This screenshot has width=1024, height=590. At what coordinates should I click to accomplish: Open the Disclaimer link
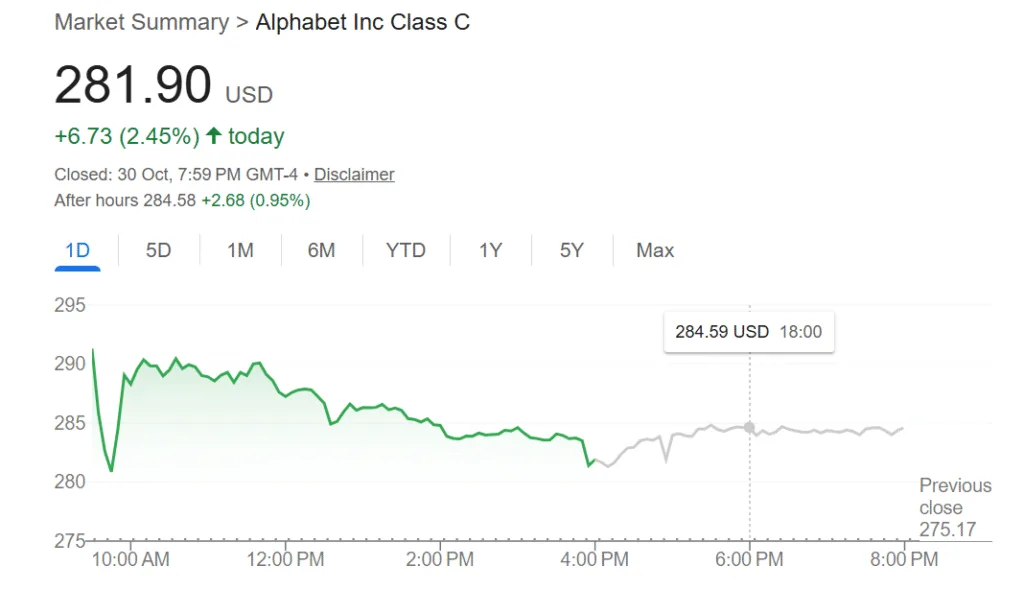354,174
